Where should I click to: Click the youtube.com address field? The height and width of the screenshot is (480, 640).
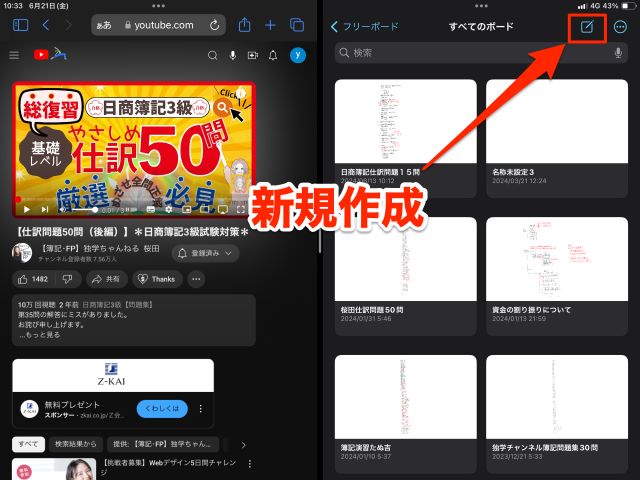(x=158, y=25)
